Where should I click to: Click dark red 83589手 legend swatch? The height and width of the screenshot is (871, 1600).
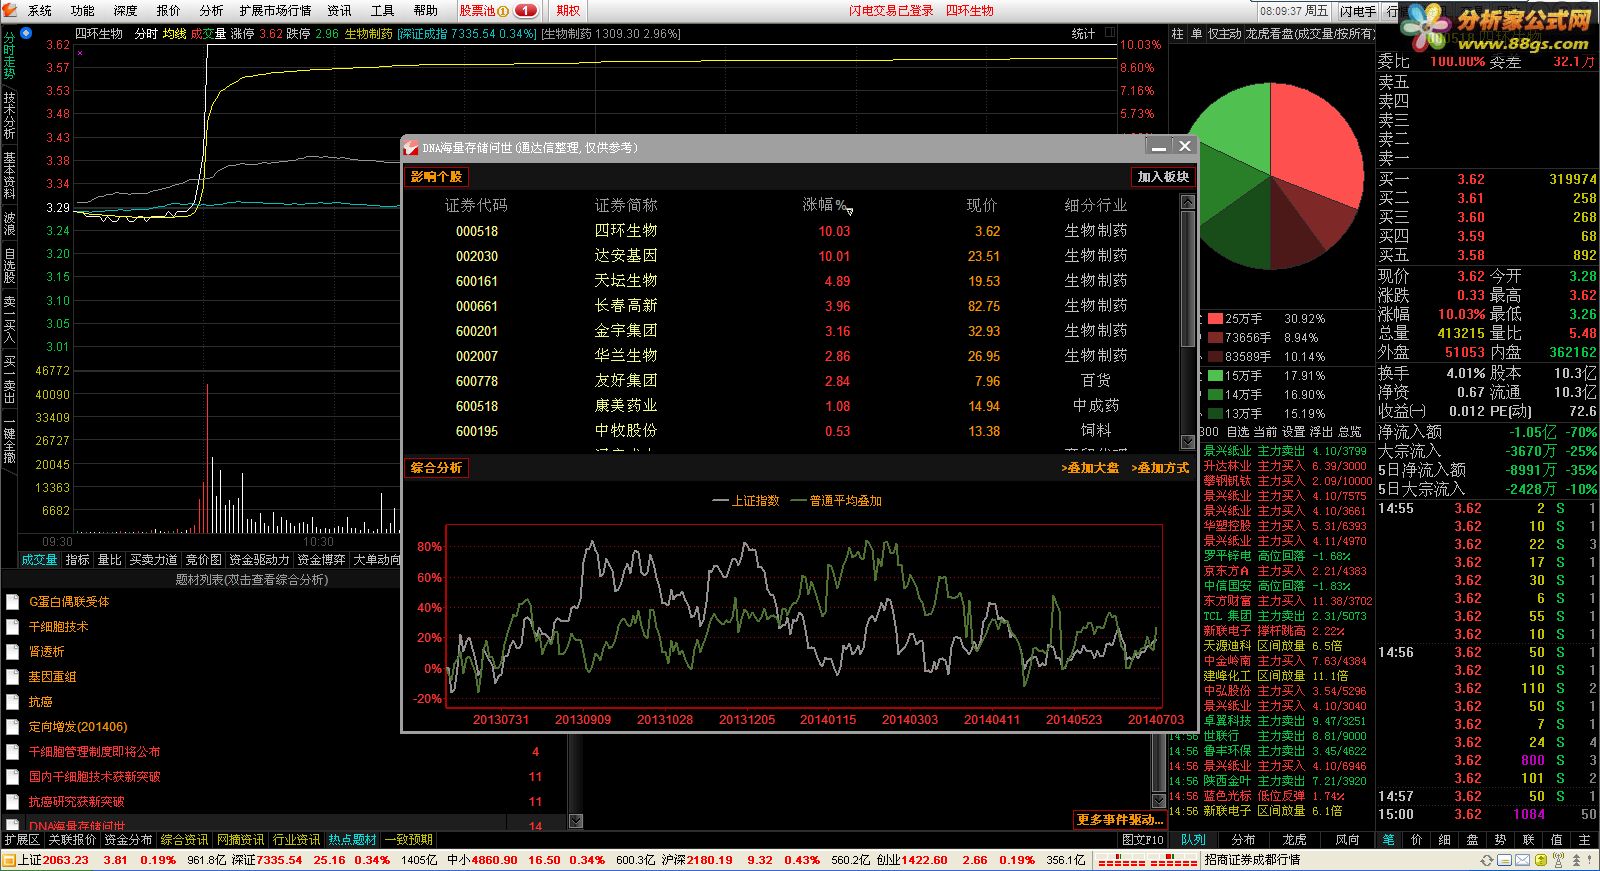[x=1215, y=357]
